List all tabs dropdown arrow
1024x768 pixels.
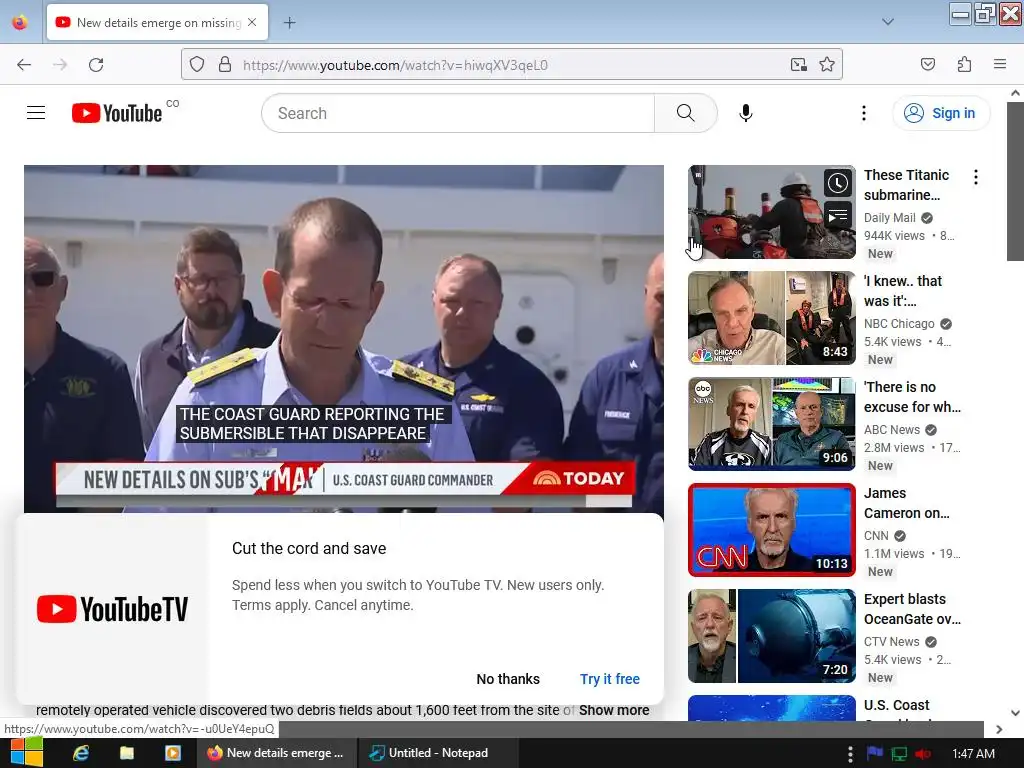tap(888, 22)
